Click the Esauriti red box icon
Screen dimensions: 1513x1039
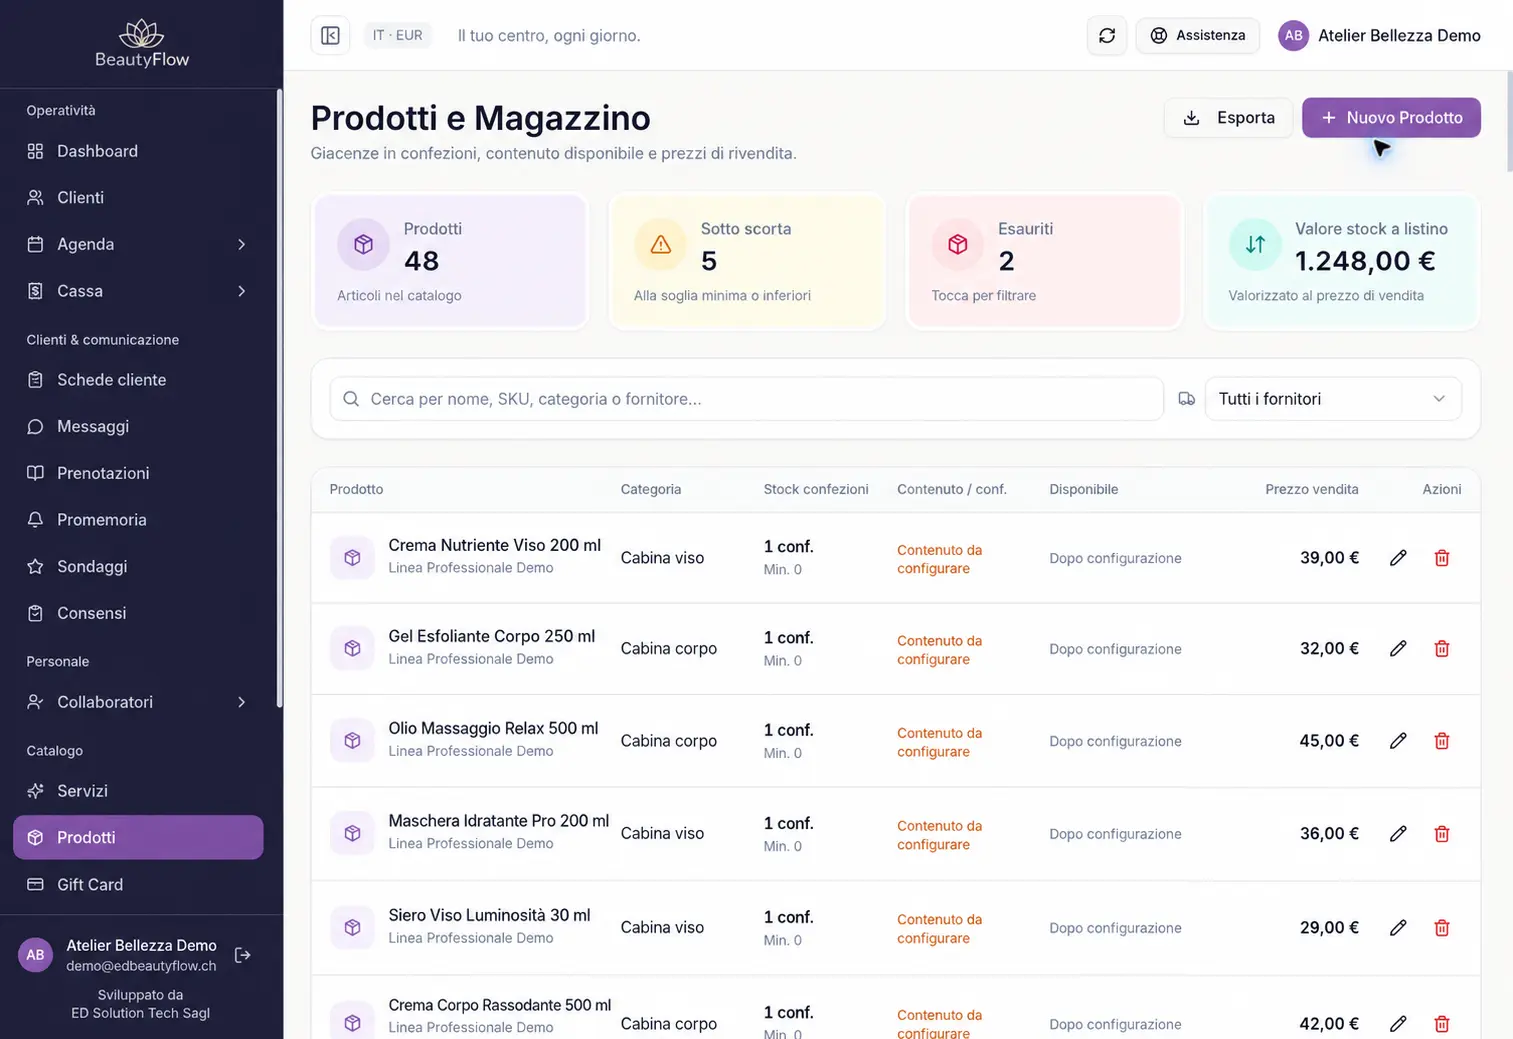[x=958, y=245]
